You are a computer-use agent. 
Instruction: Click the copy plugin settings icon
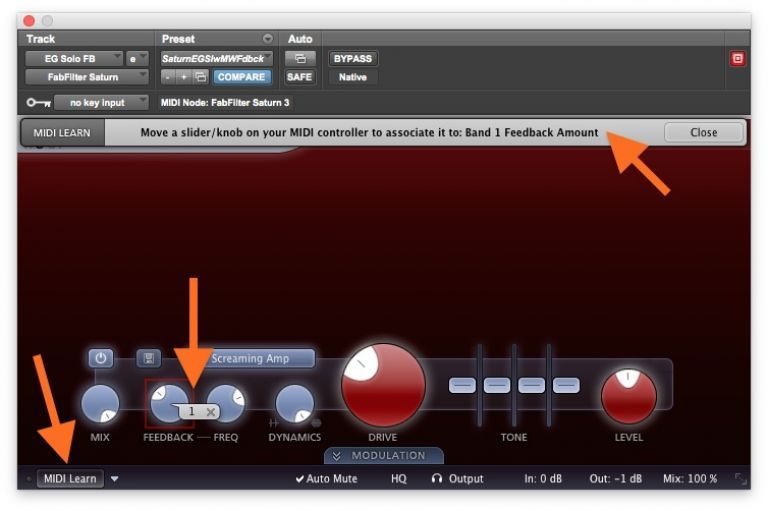[200, 77]
